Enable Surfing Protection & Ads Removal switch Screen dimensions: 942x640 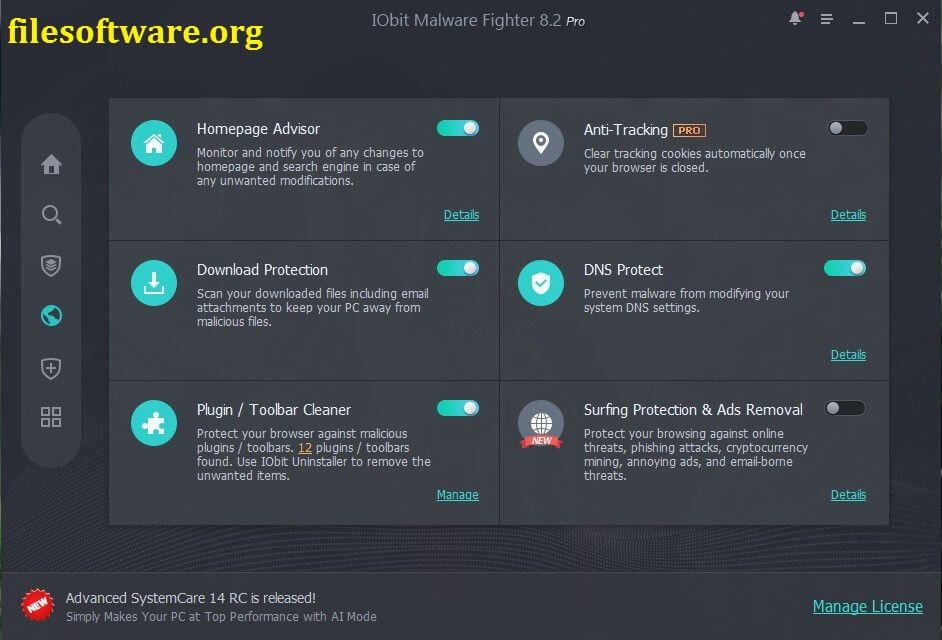tap(845, 409)
